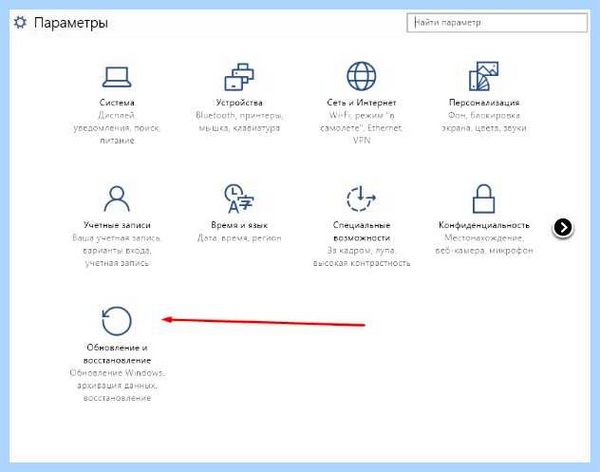Viewport: 600px width, 472px height.
Task: Click the Найти параметр search field
Action: pyautogui.click(x=497, y=23)
